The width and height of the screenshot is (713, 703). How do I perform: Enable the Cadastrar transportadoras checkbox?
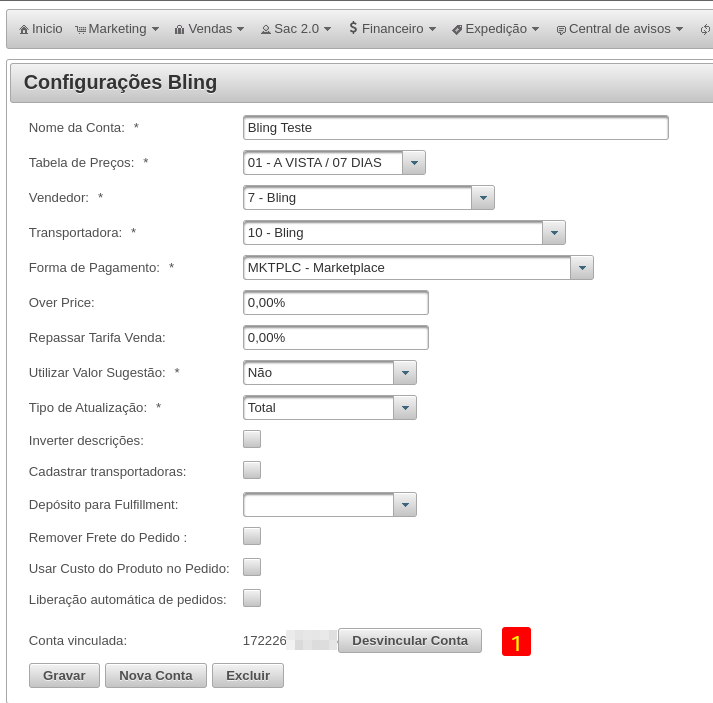(x=252, y=470)
